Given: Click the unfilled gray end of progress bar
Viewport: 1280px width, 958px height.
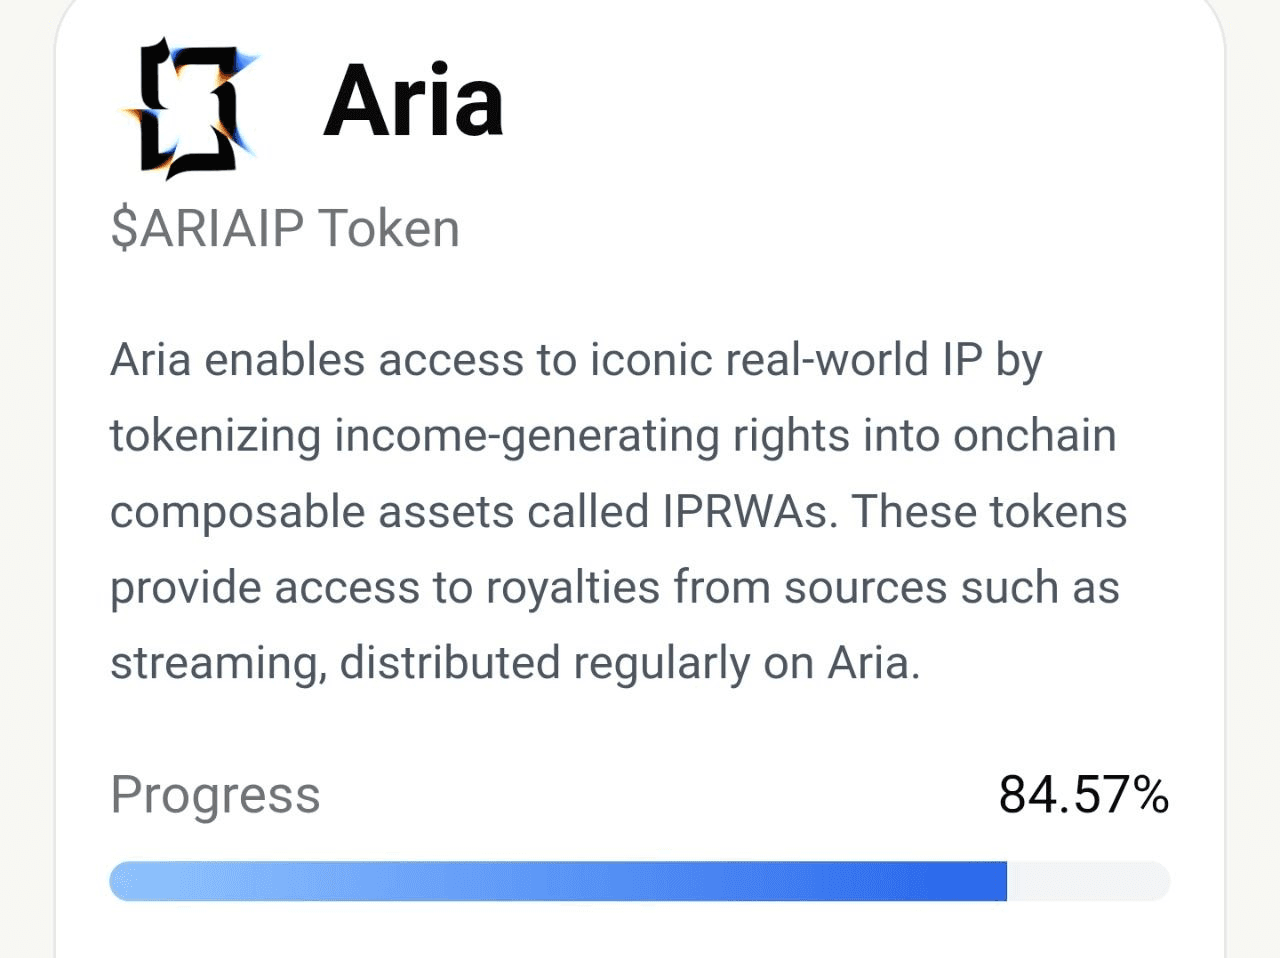Looking at the screenshot, I should point(1088,881).
